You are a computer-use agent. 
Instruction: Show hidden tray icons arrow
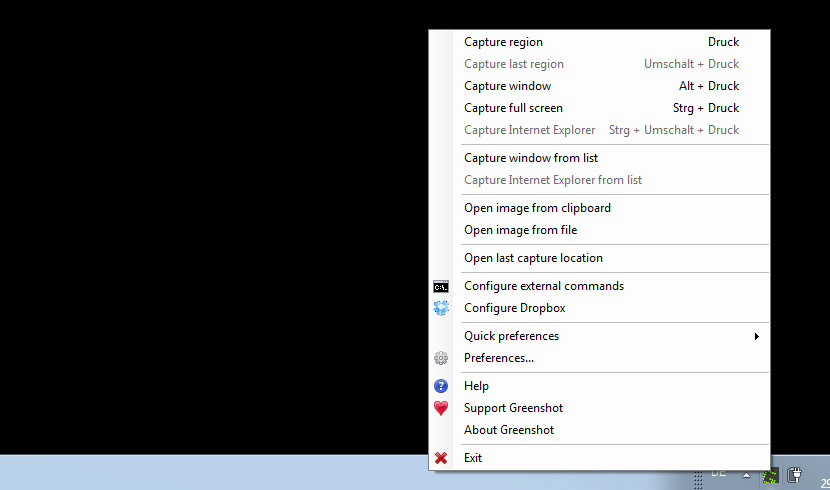[x=746, y=475]
